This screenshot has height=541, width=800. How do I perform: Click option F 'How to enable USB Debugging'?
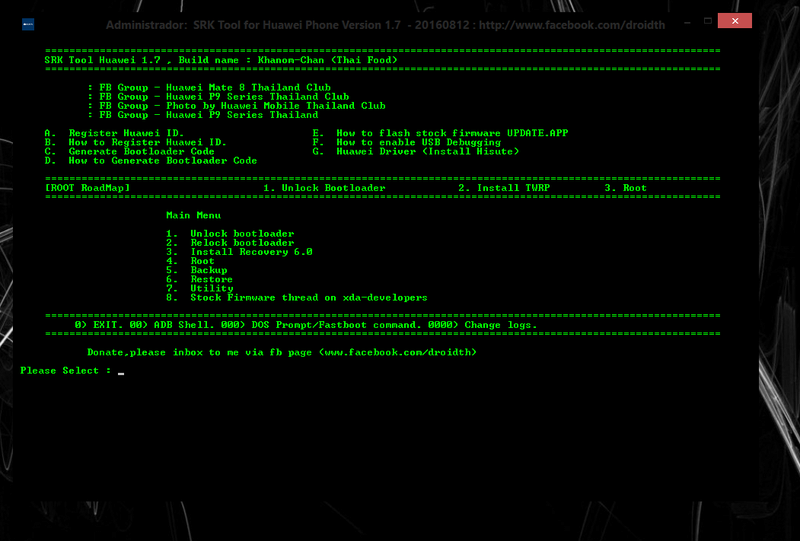[x=407, y=142]
